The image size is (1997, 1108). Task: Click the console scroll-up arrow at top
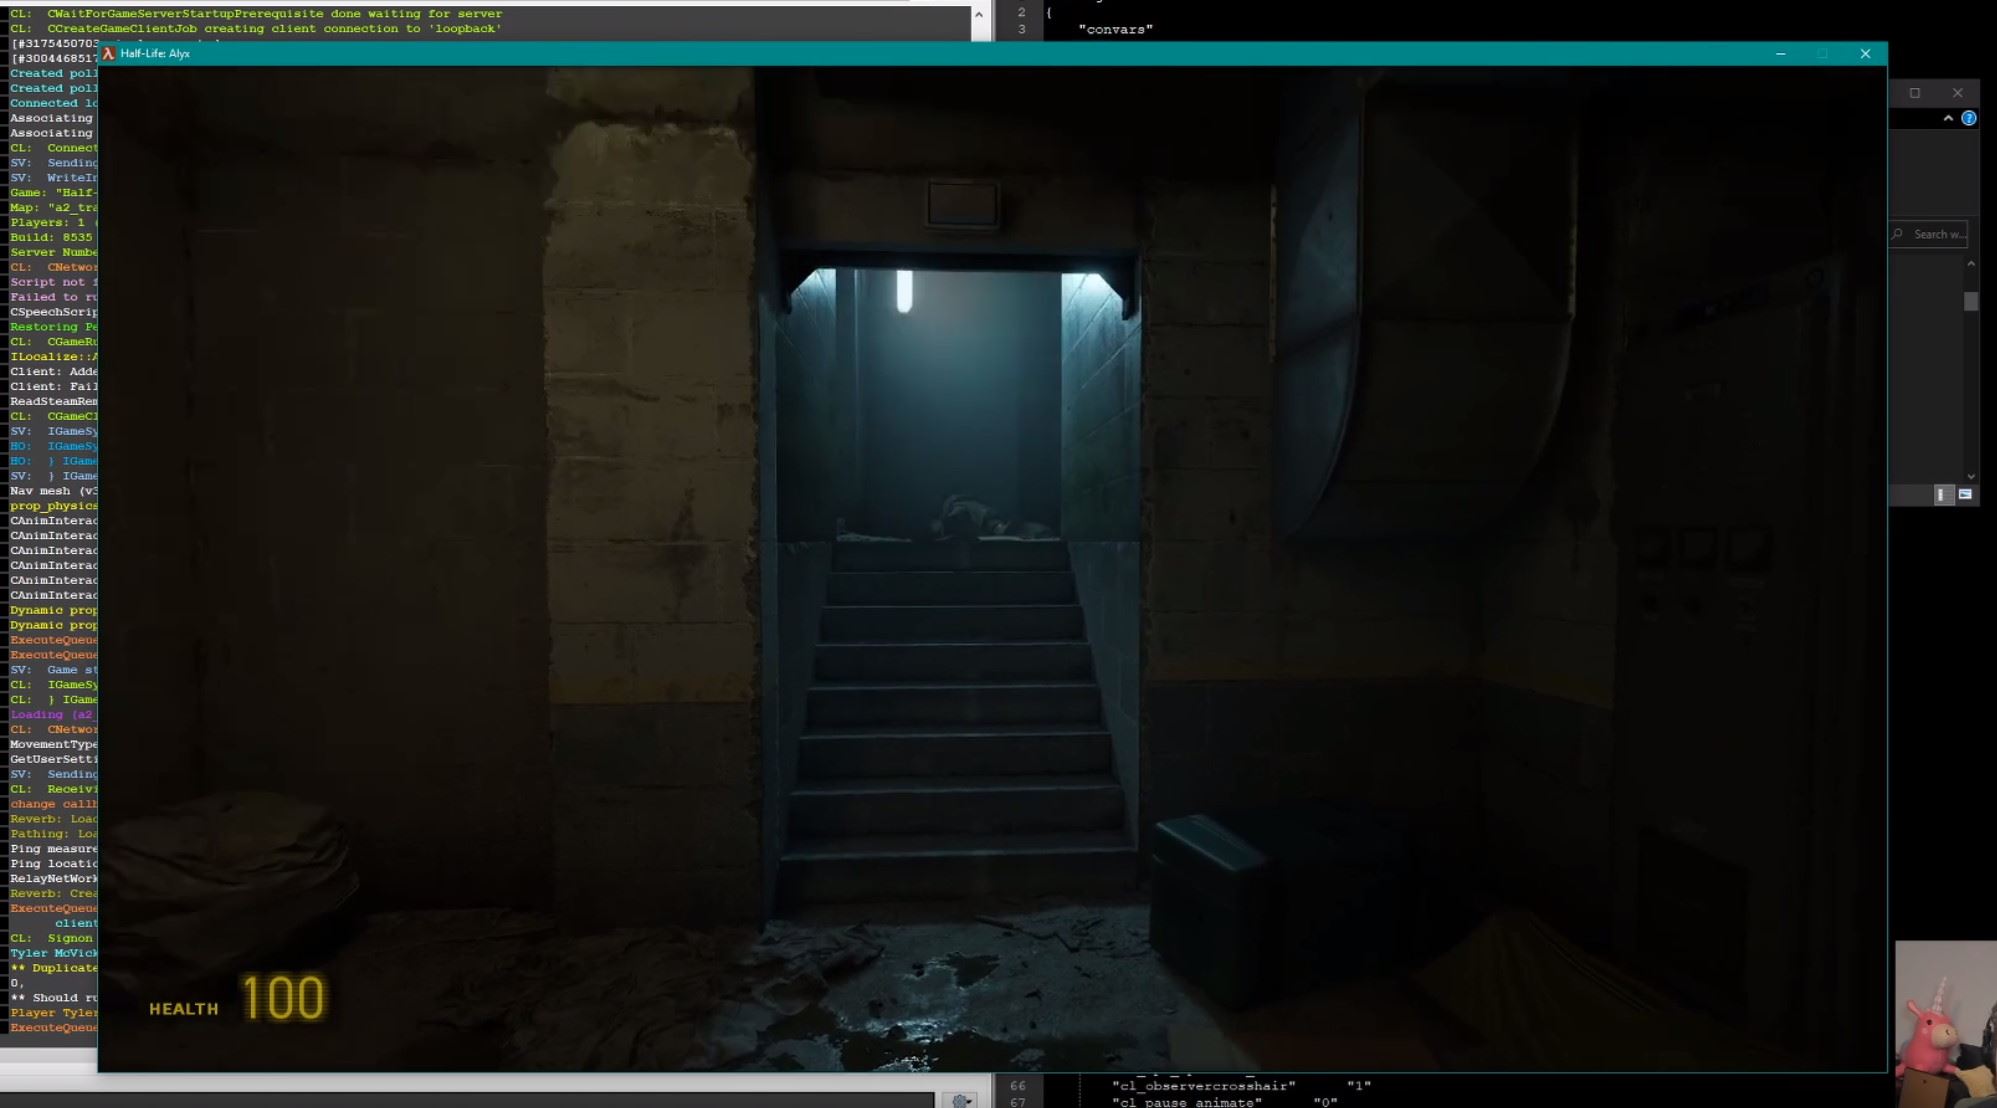click(x=978, y=14)
